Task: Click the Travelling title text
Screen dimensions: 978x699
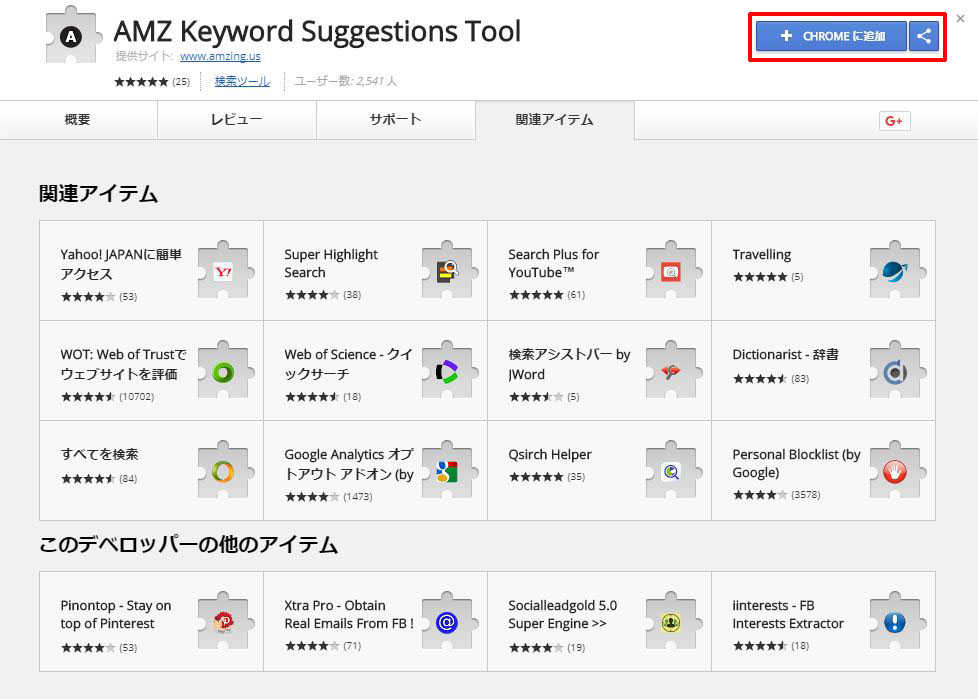Action: (762, 254)
